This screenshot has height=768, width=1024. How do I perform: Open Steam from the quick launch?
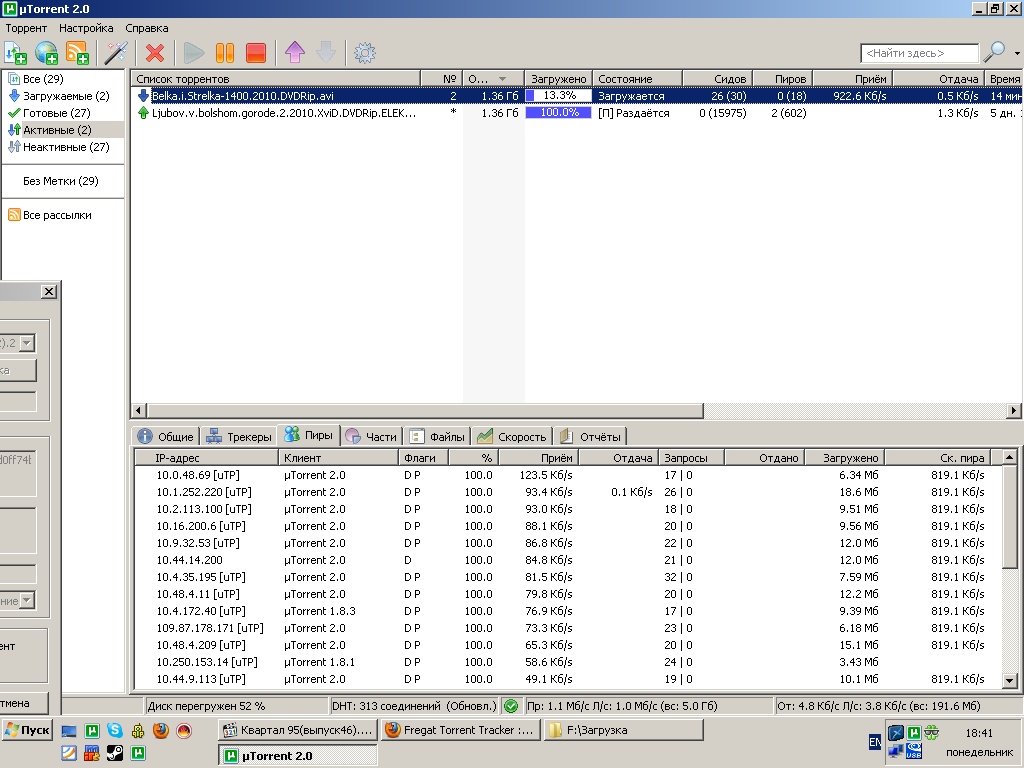point(115,754)
